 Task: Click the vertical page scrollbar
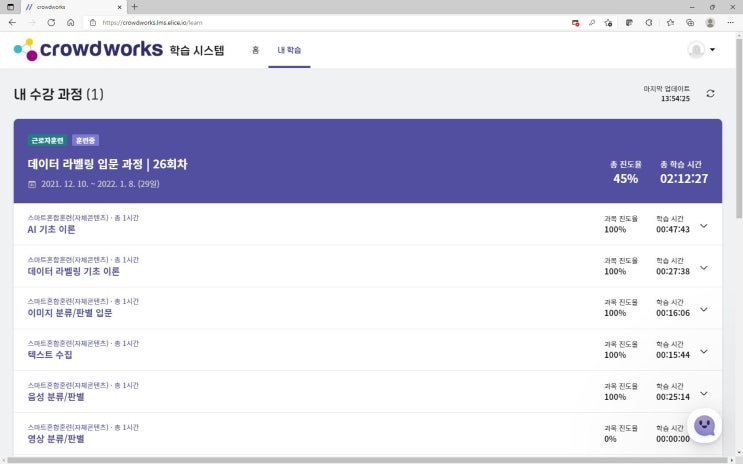coord(739,128)
